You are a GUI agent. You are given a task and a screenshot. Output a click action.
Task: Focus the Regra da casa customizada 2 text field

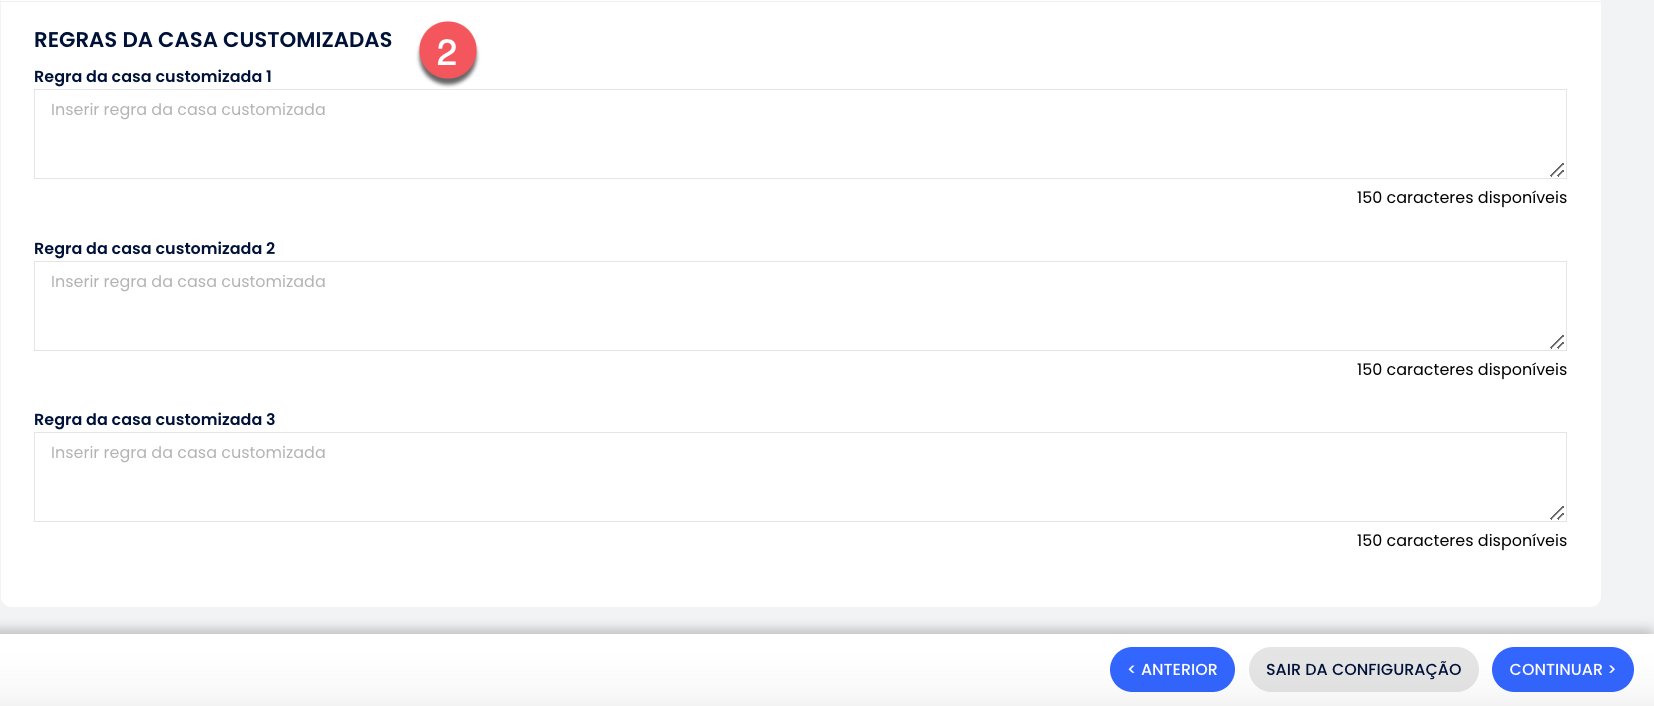[x=800, y=306]
